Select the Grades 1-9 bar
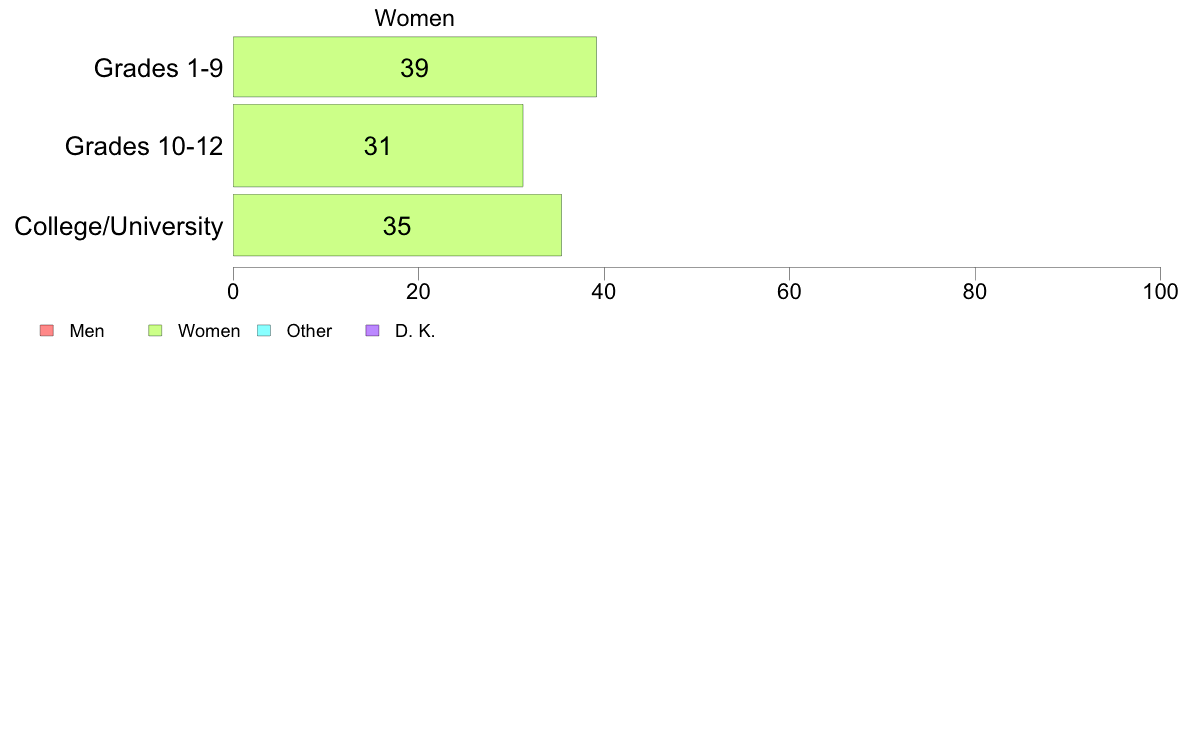This screenshot has height=736, width=1188. pyautogui.click(x=414, y=67)
